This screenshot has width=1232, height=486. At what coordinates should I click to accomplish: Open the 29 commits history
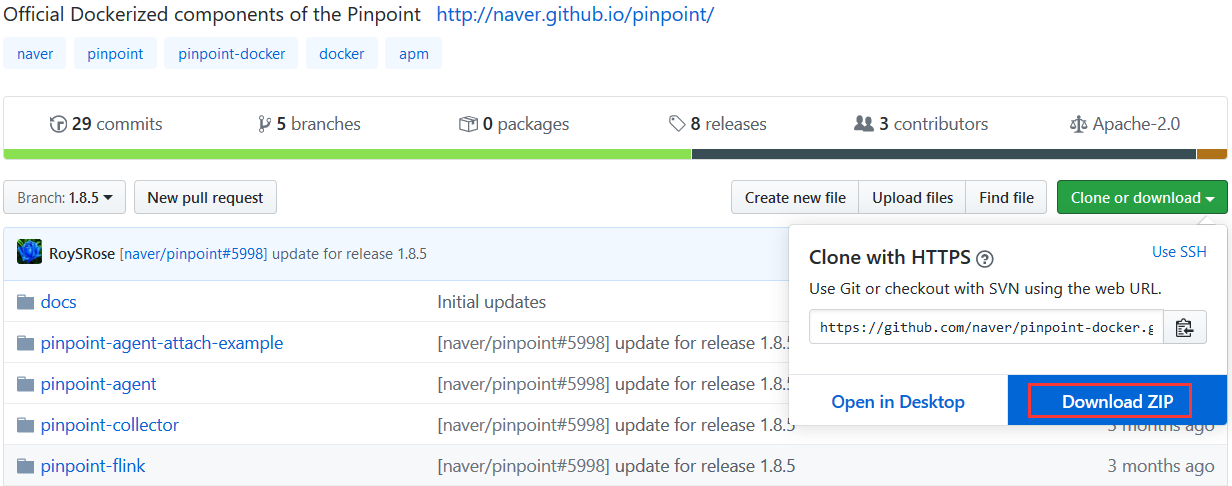(x=106, y=124)
